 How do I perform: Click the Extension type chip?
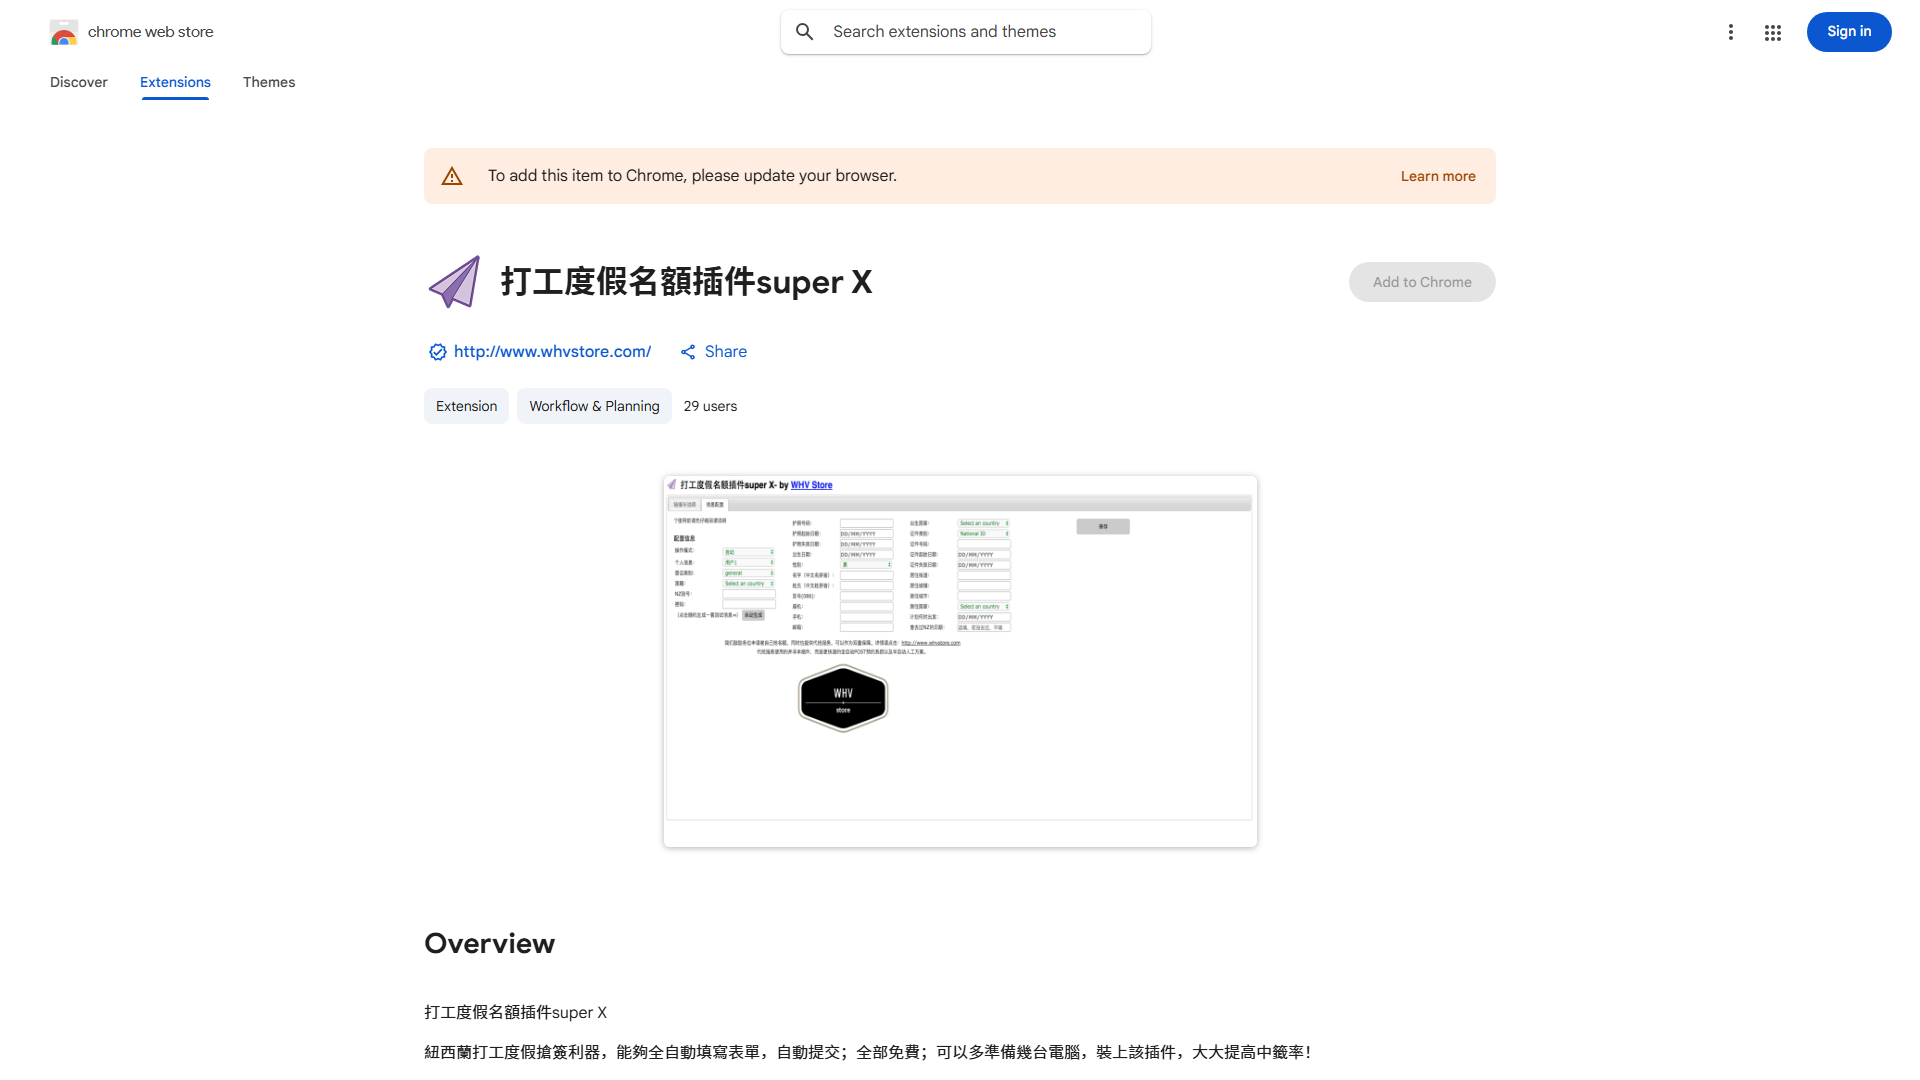pyautogui.click(x=466, y=406)
